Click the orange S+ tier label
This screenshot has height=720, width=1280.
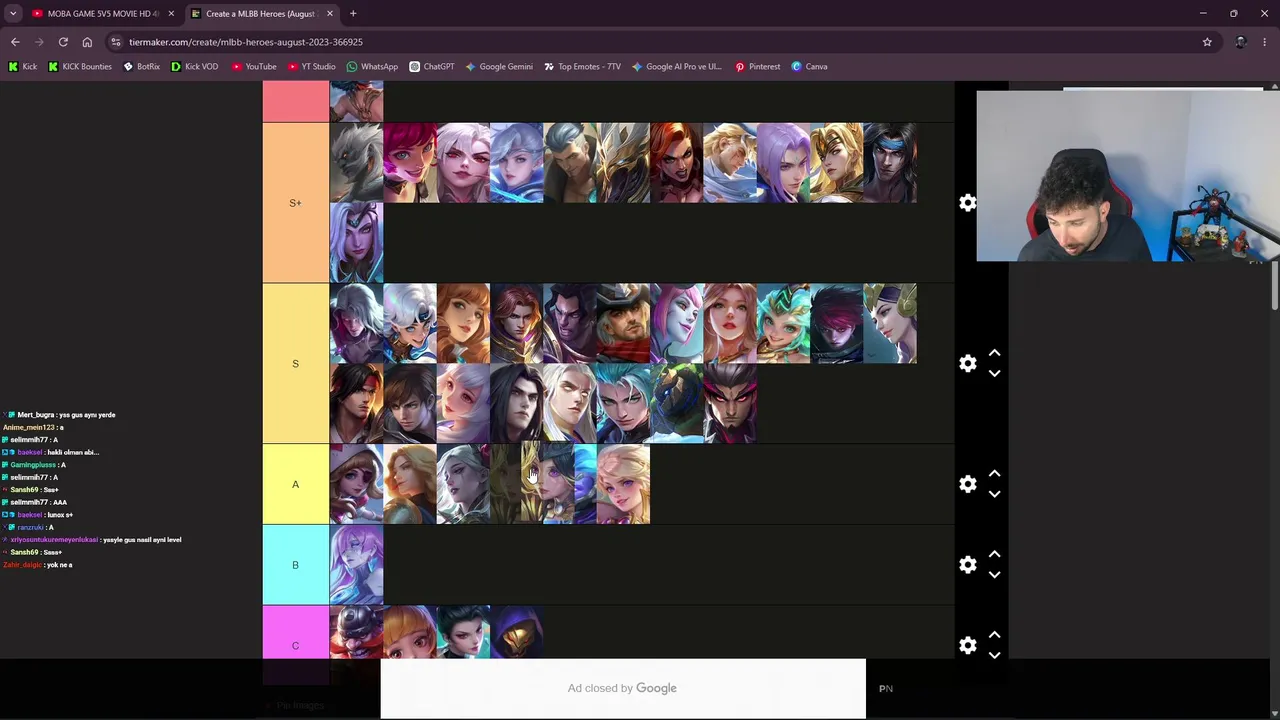pyautogui.click(x=295, y=203)
